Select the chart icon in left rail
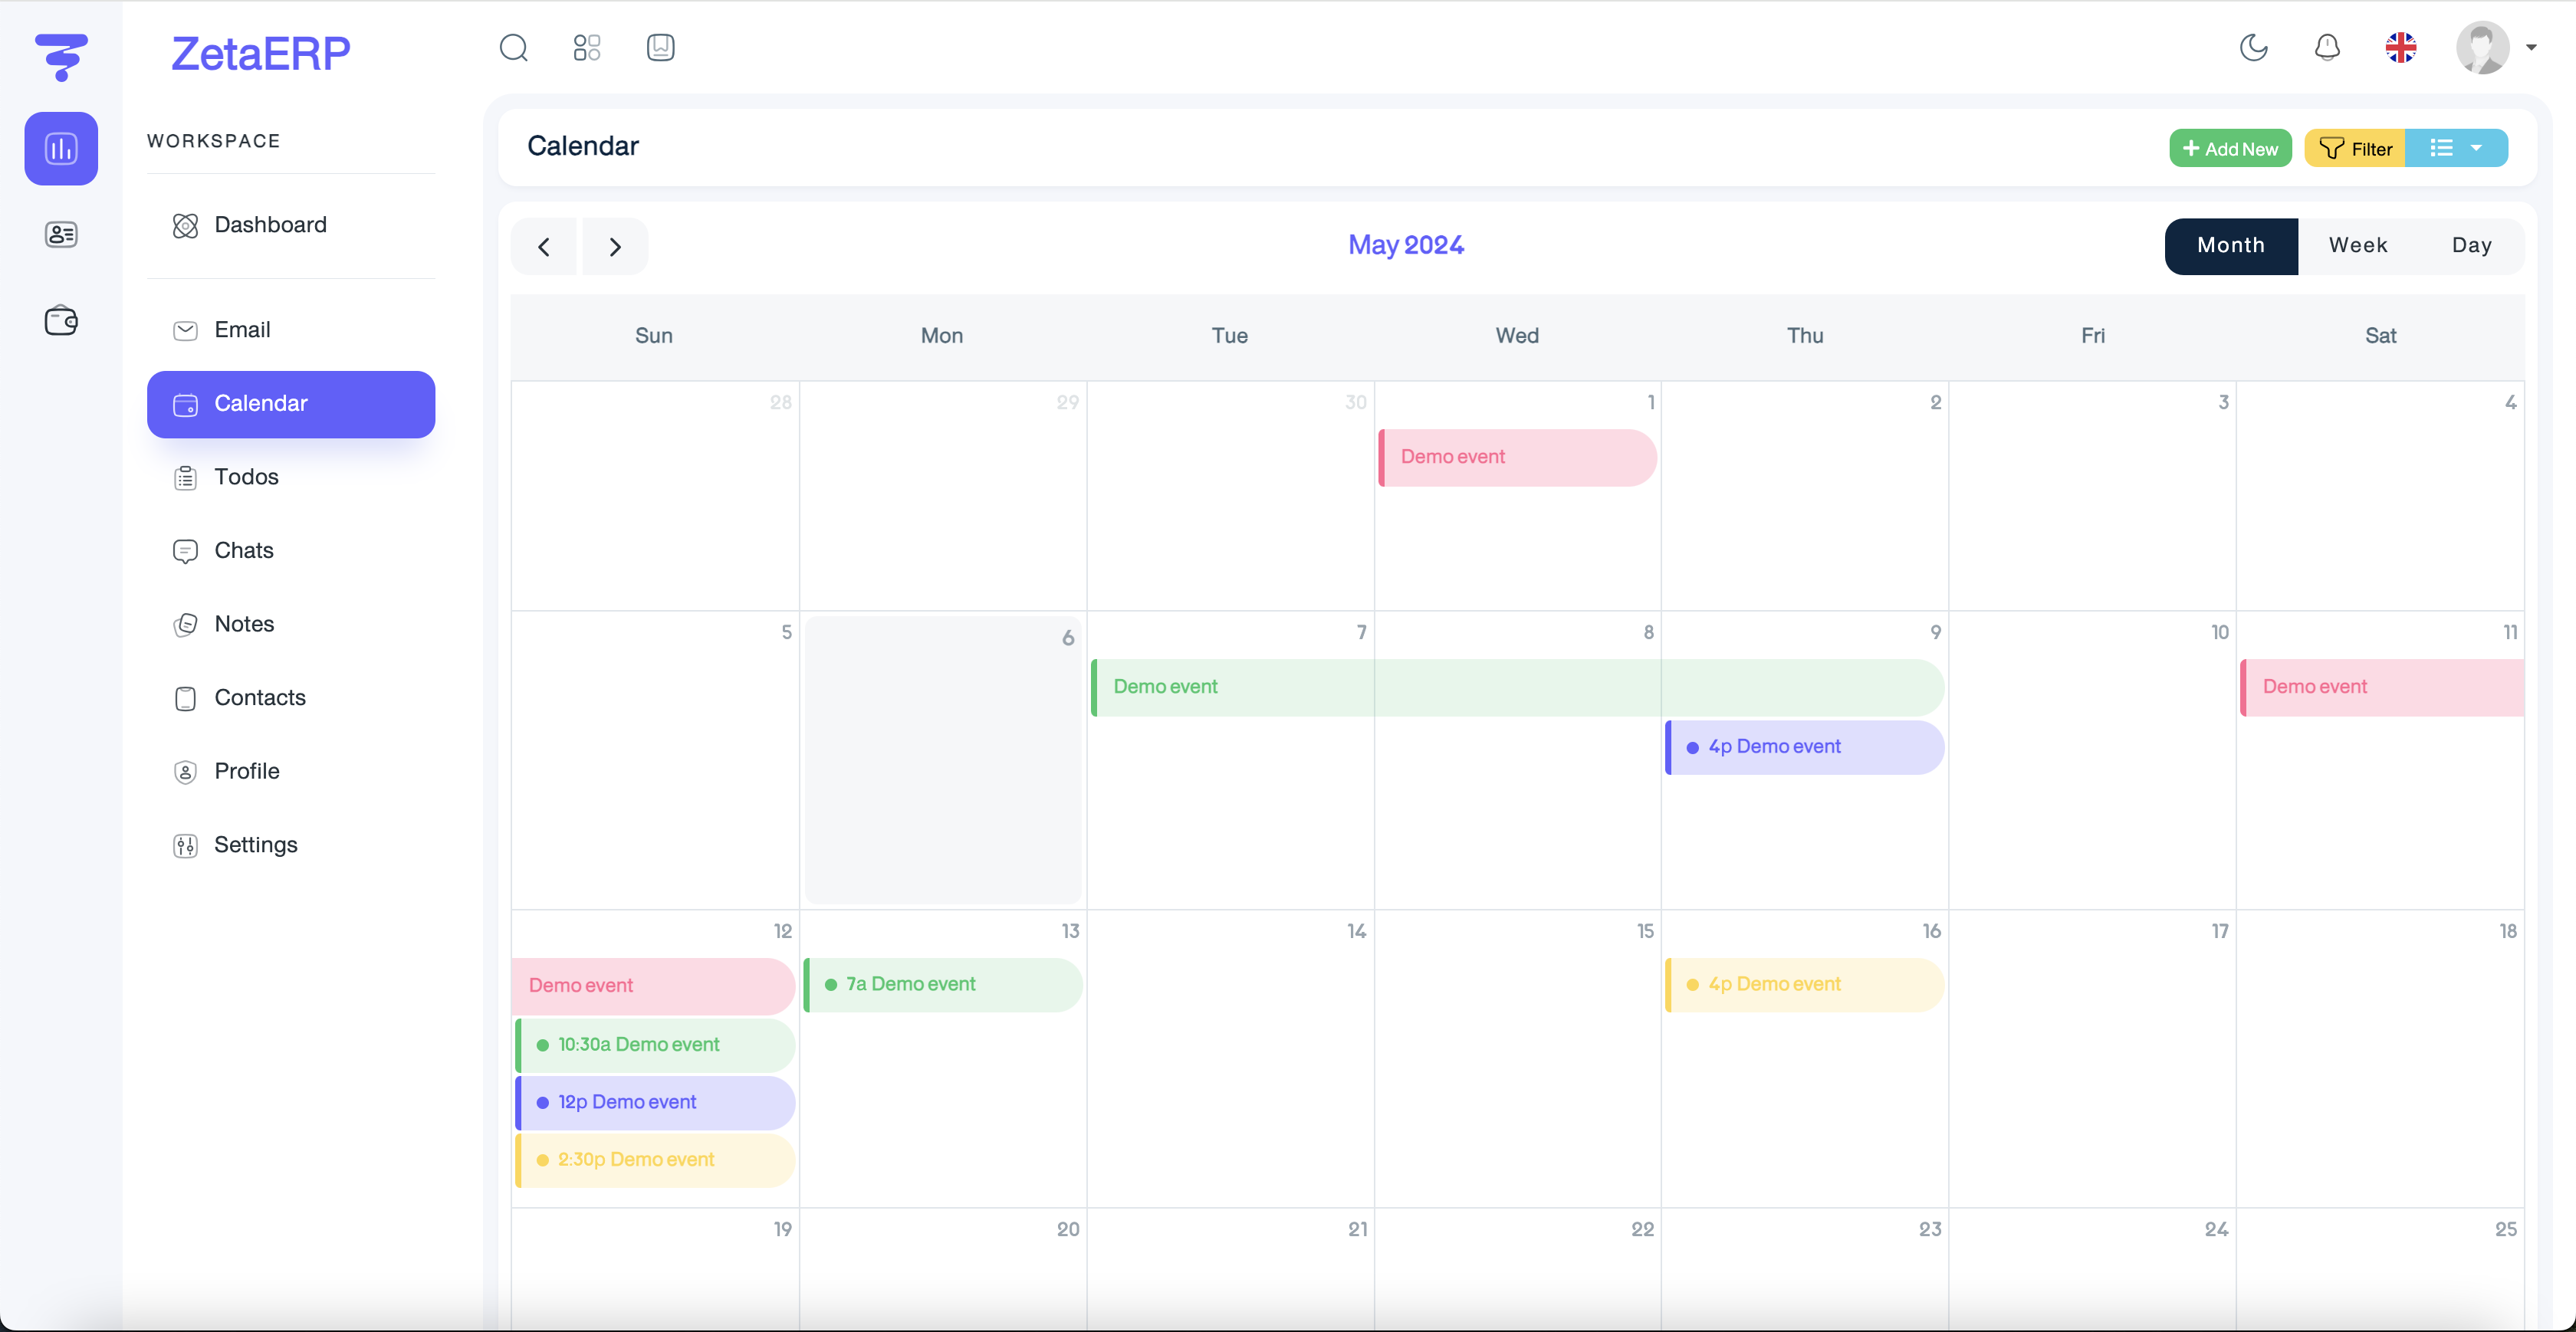 (61, 149)
